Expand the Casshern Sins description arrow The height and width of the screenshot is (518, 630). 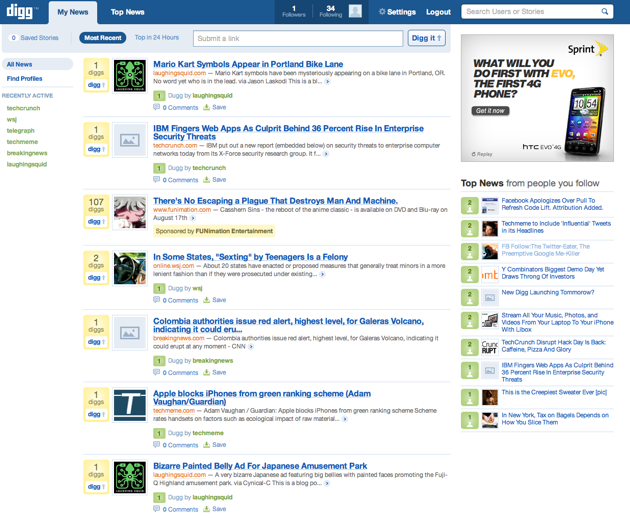point(193,218)
